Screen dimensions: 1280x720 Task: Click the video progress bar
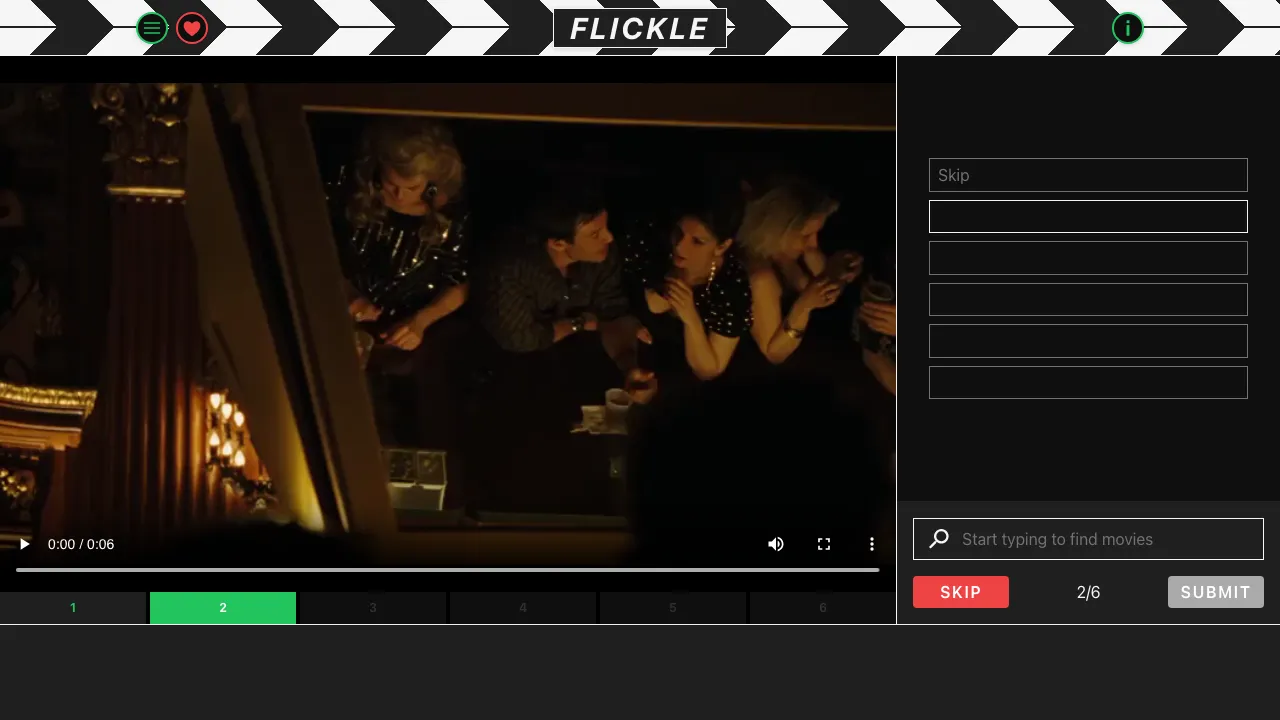pos(448,570)
